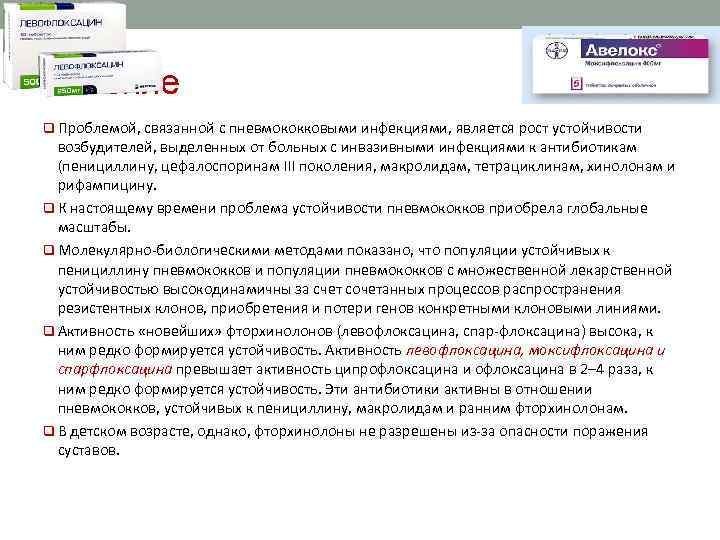The image size is (720, 540).
Task: Click the phrase 'ранним фторхинолонам.'
Action: coord(543,408)
